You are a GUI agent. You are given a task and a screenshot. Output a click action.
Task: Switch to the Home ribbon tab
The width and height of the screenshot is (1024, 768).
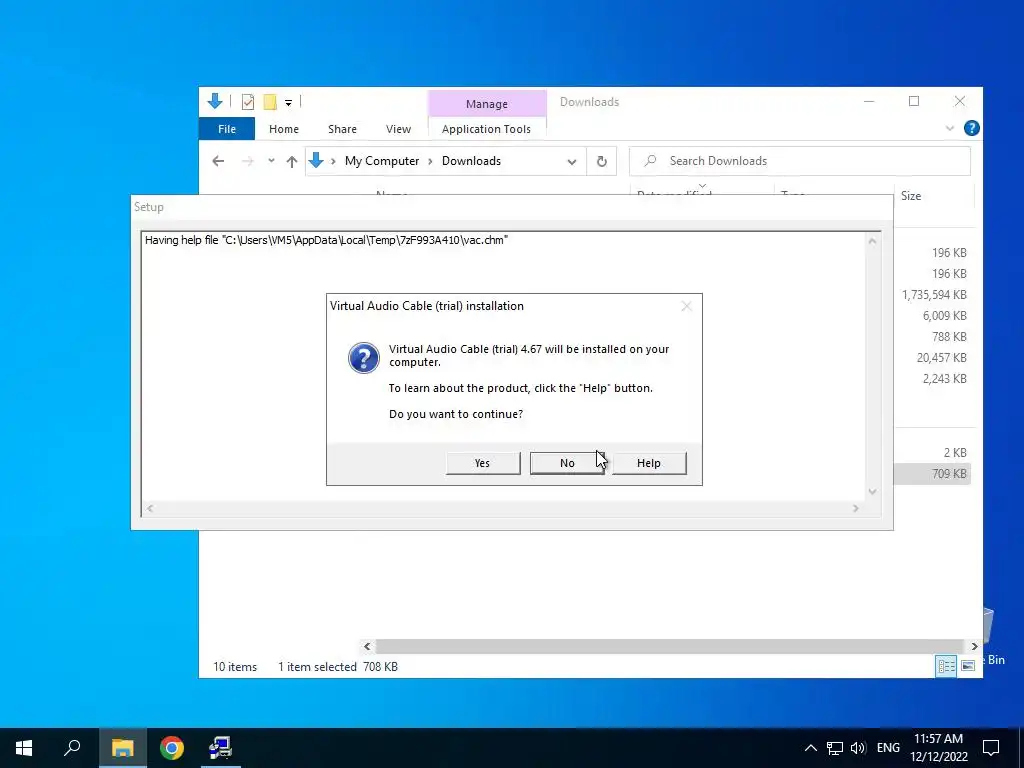pos(283,129)
